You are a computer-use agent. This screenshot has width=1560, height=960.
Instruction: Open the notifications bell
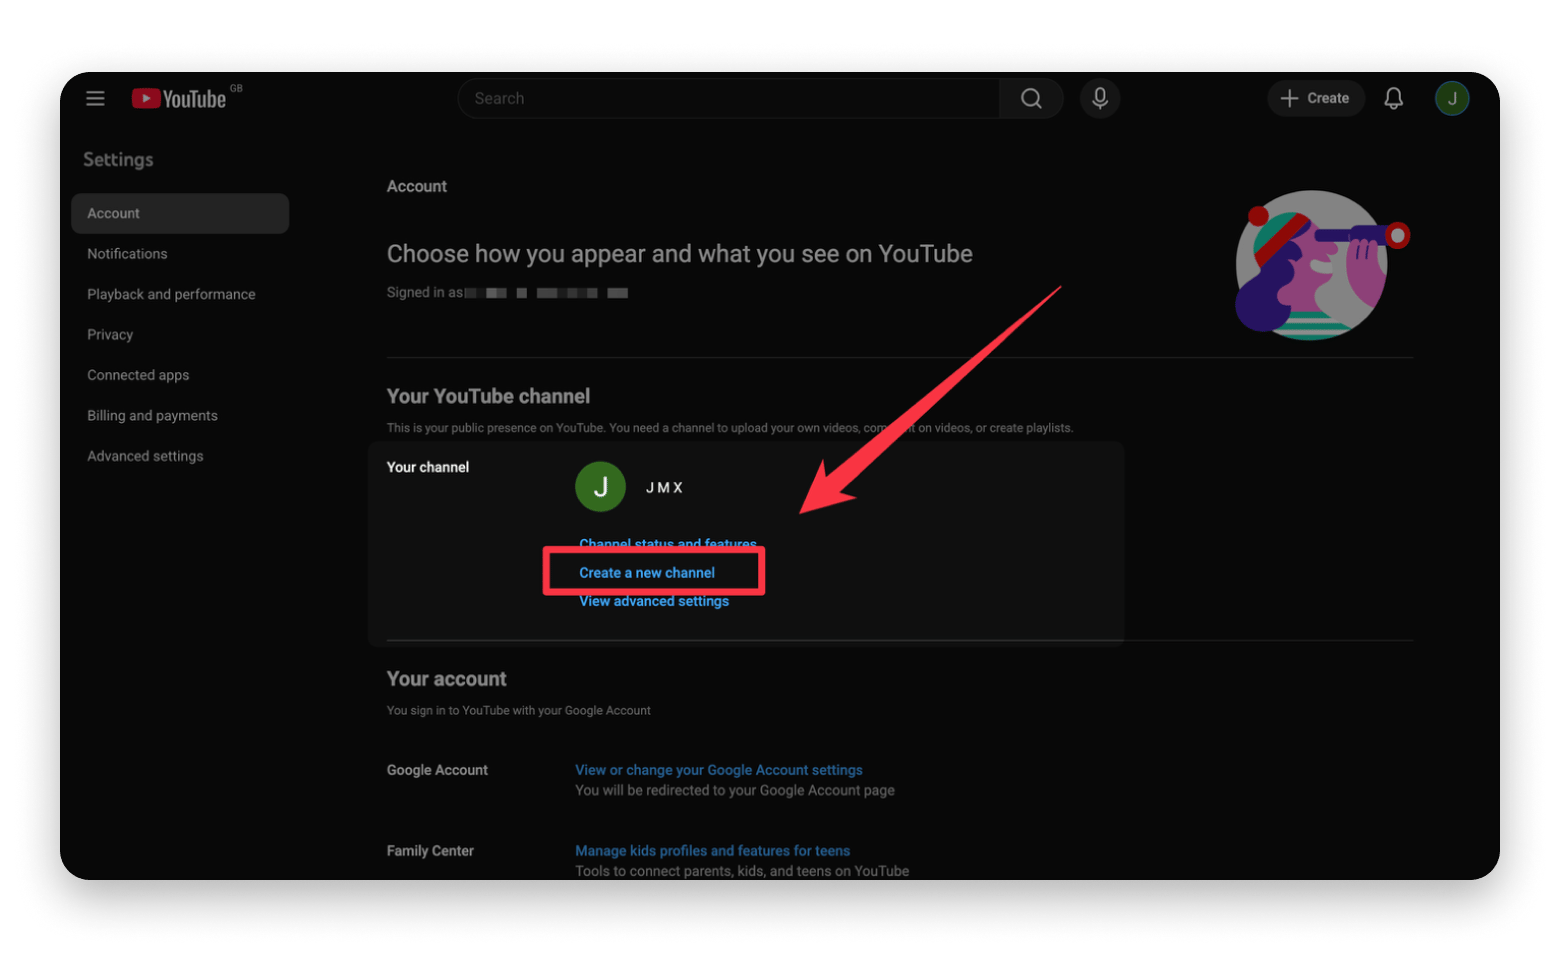point(1393,98)
